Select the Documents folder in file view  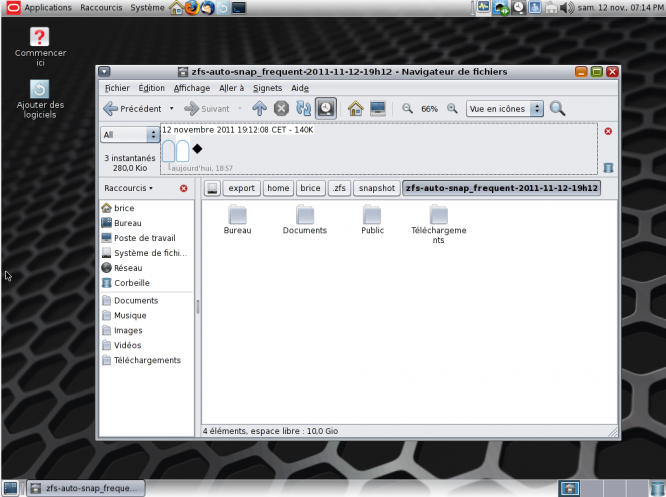click(x=305, y=219)
